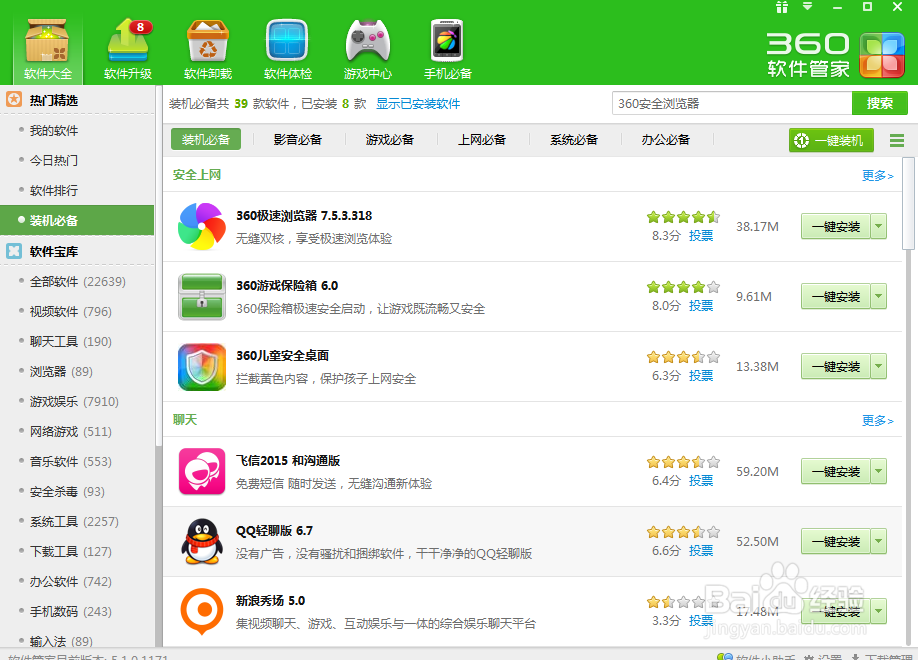Switch to the 影音必备 tab
The width and height of the screenshot is (918, 660).
[x=298, y=139]
